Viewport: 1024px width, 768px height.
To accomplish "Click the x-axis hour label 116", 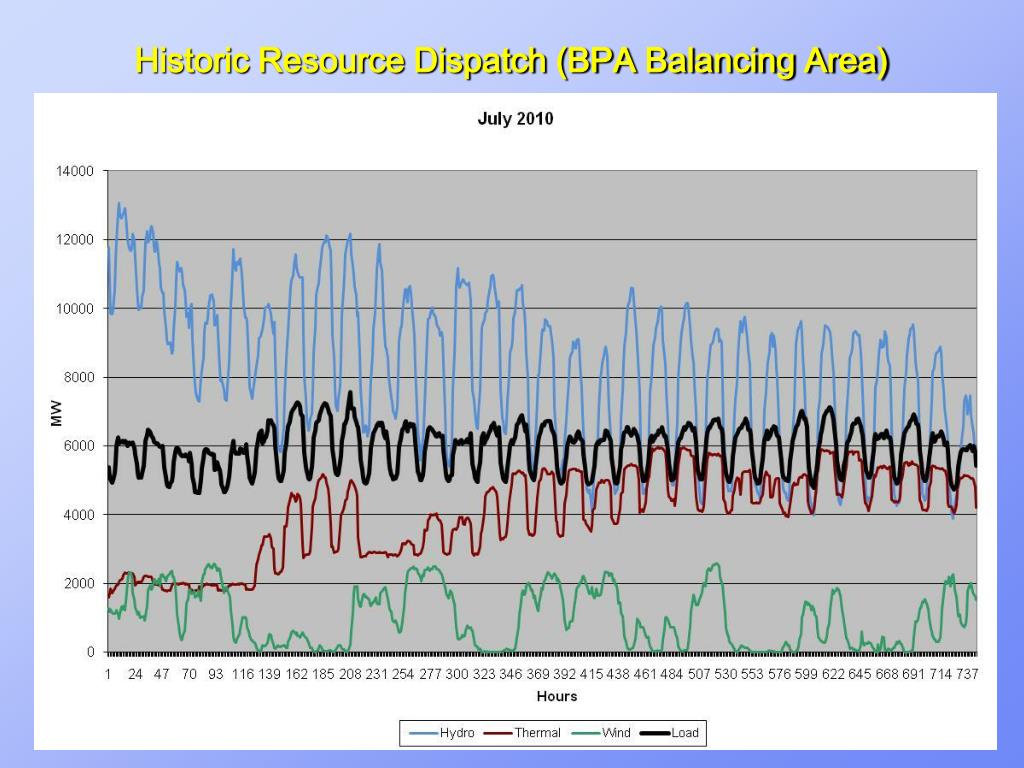I will (x=243, y=674).
